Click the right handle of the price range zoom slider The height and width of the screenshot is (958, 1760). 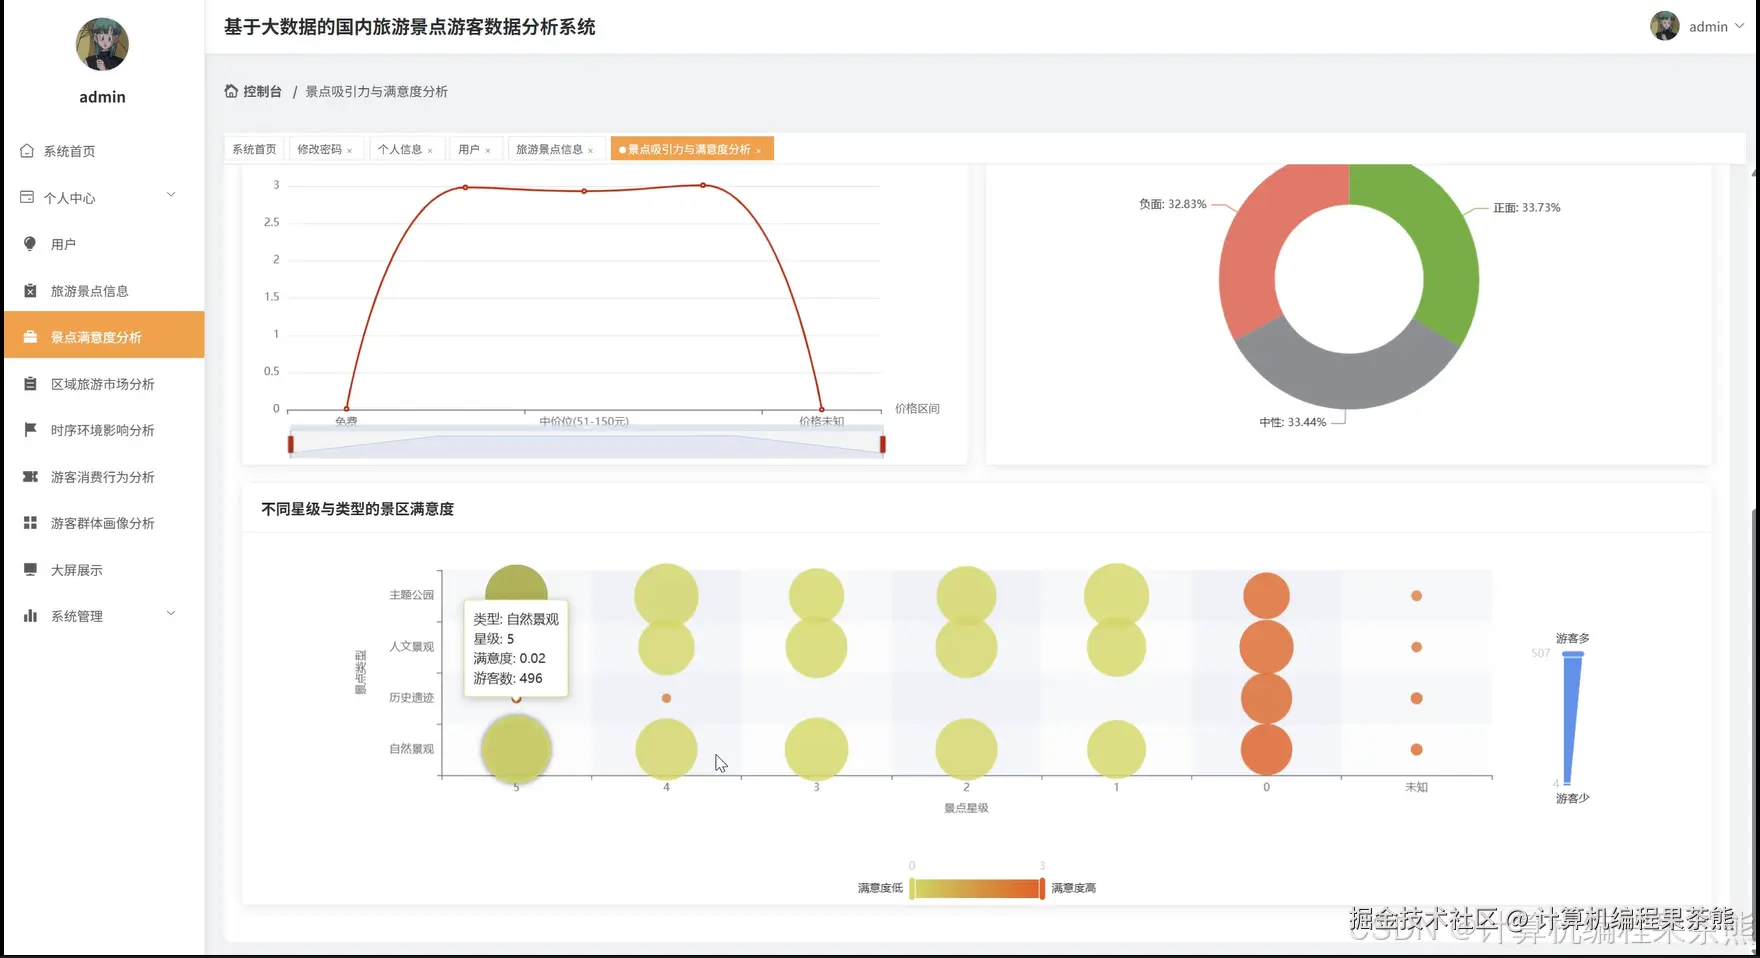click(x=883, y=443)
